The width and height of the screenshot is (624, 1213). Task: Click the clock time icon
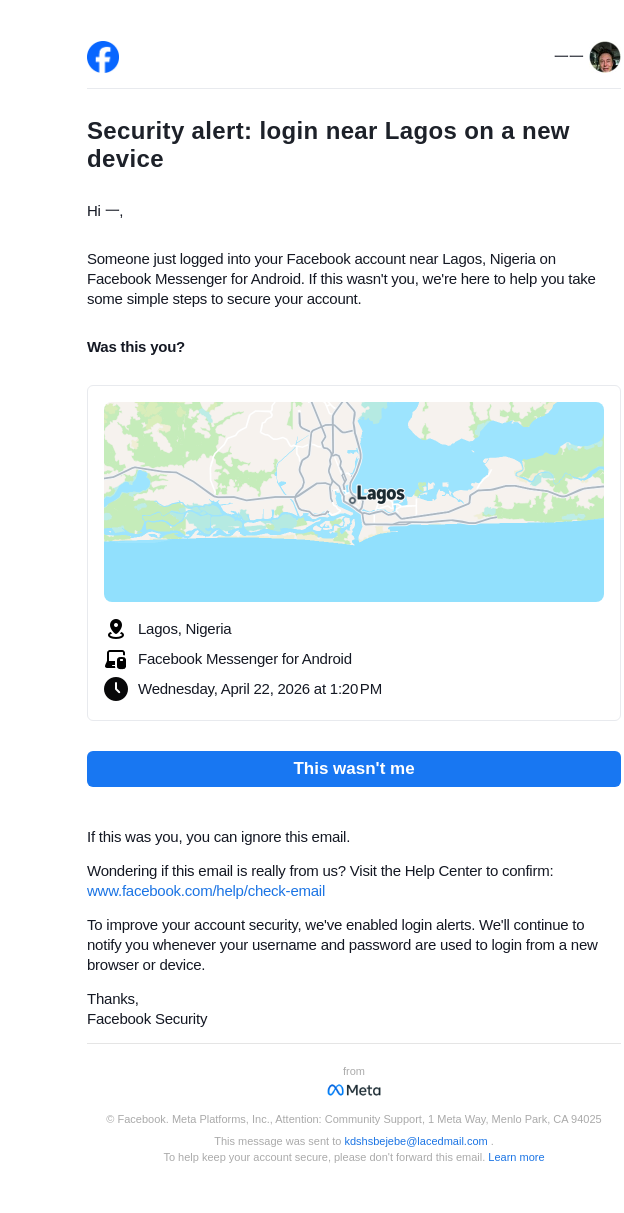point(116,689)
